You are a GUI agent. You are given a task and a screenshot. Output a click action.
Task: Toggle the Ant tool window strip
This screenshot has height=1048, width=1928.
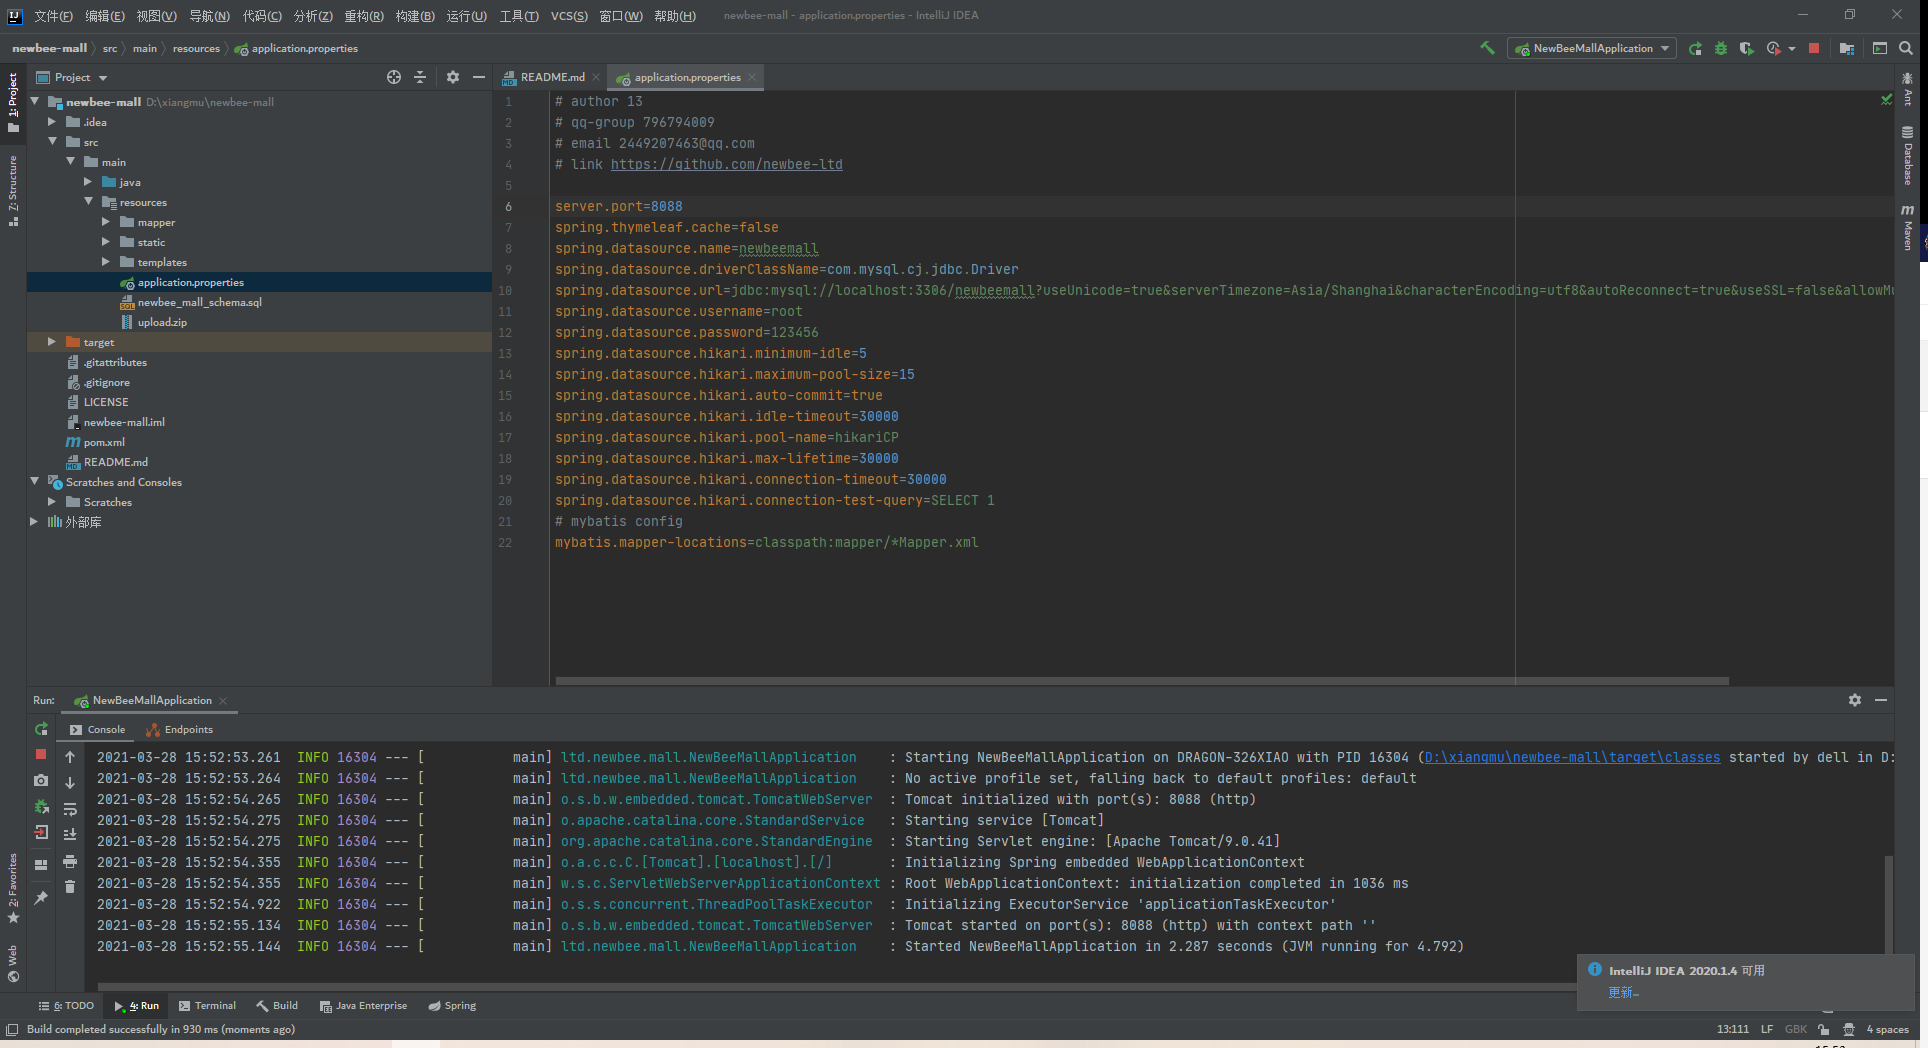pos(1908,90)
